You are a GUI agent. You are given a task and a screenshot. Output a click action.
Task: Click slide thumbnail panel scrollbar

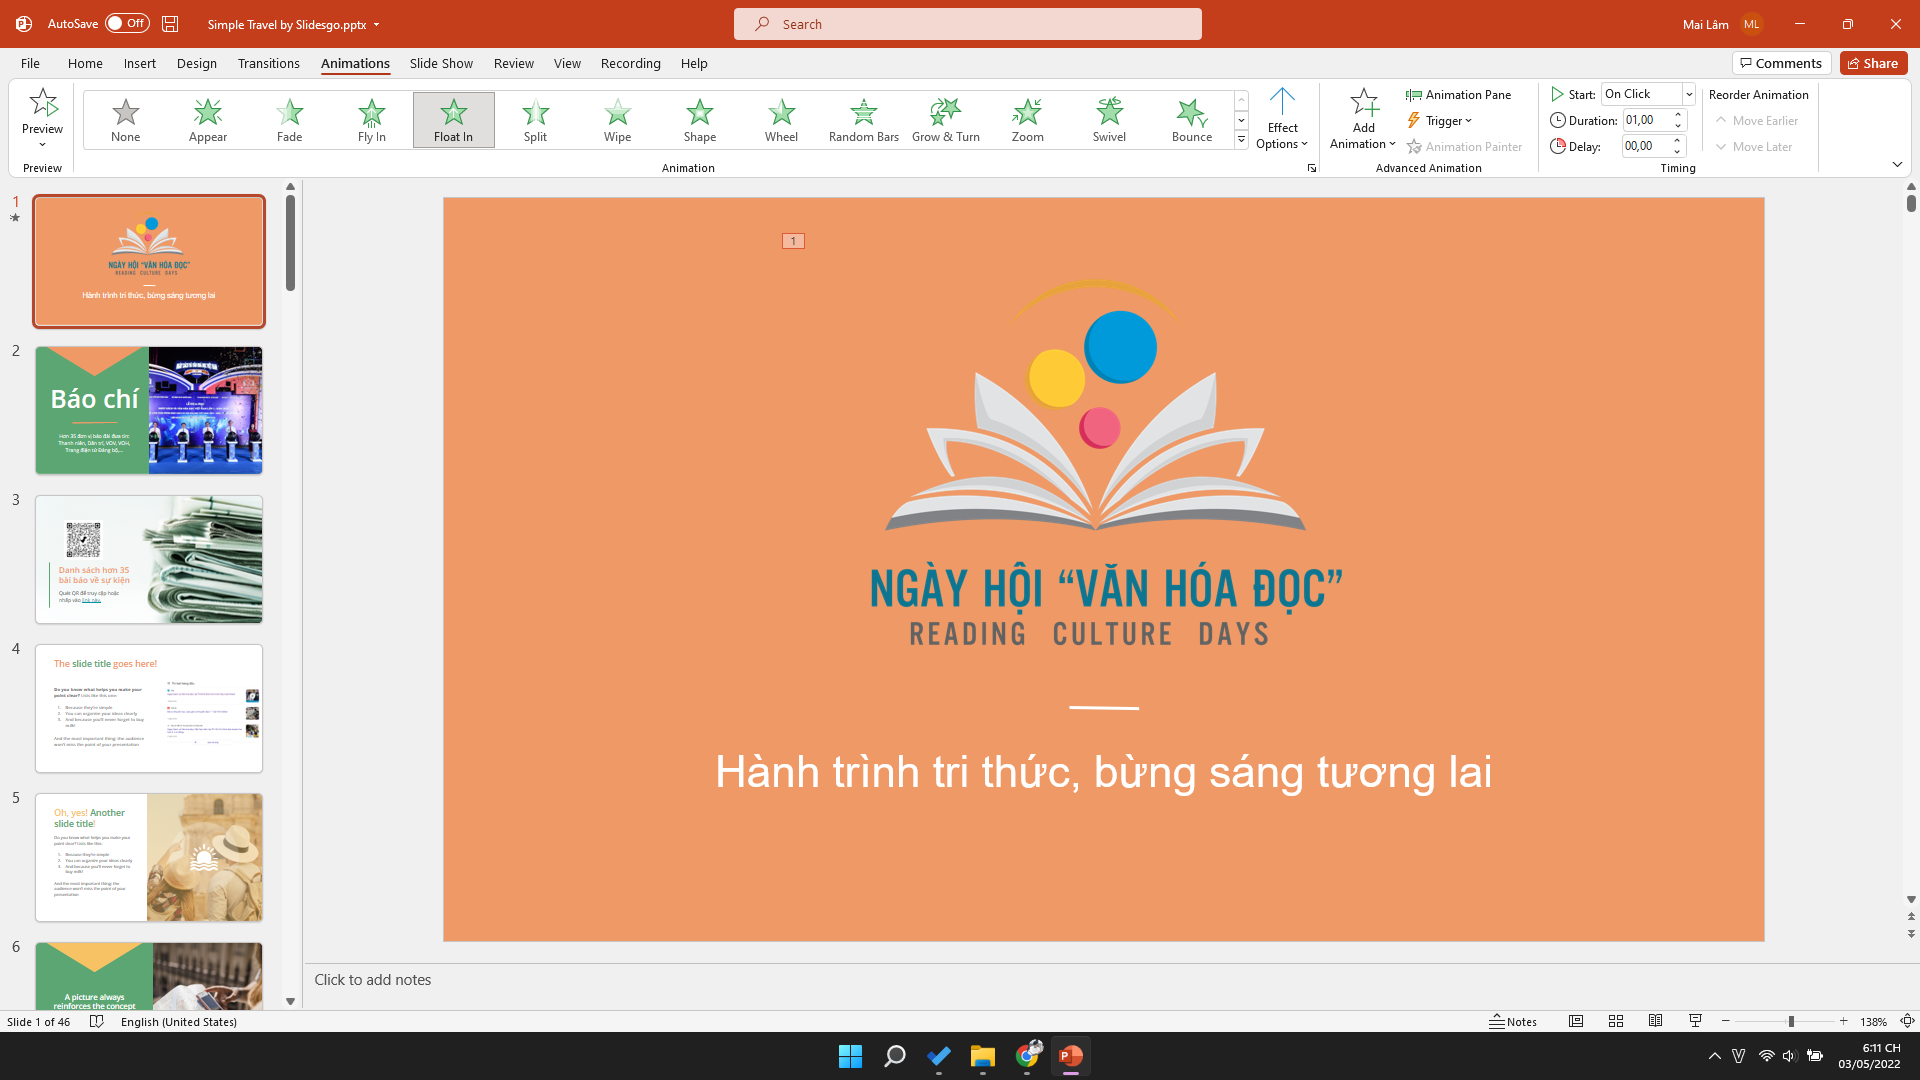pyautogui.click(x=290, y=243)
